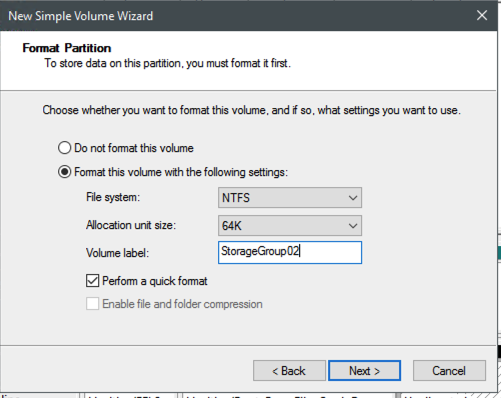Click the Enable file and folder compression checkbox
Viewport: 501px width, 398px height.
[92, 304]
